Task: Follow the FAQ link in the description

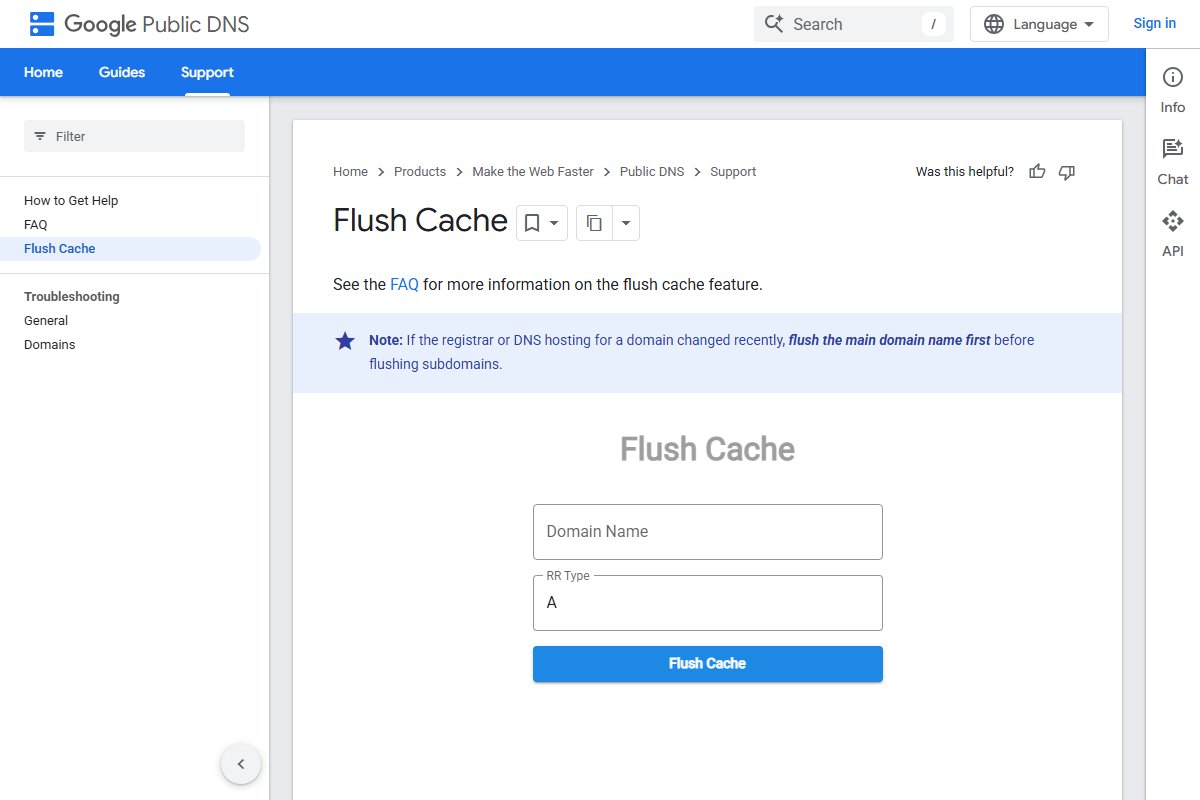Action: pos(404,284)
